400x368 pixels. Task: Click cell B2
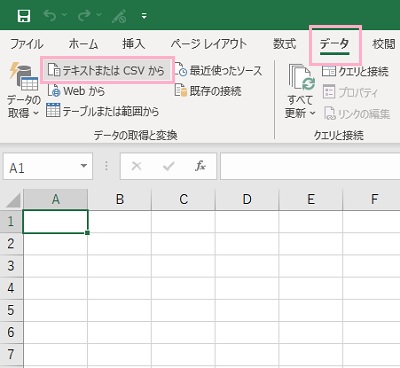(120, 244)
